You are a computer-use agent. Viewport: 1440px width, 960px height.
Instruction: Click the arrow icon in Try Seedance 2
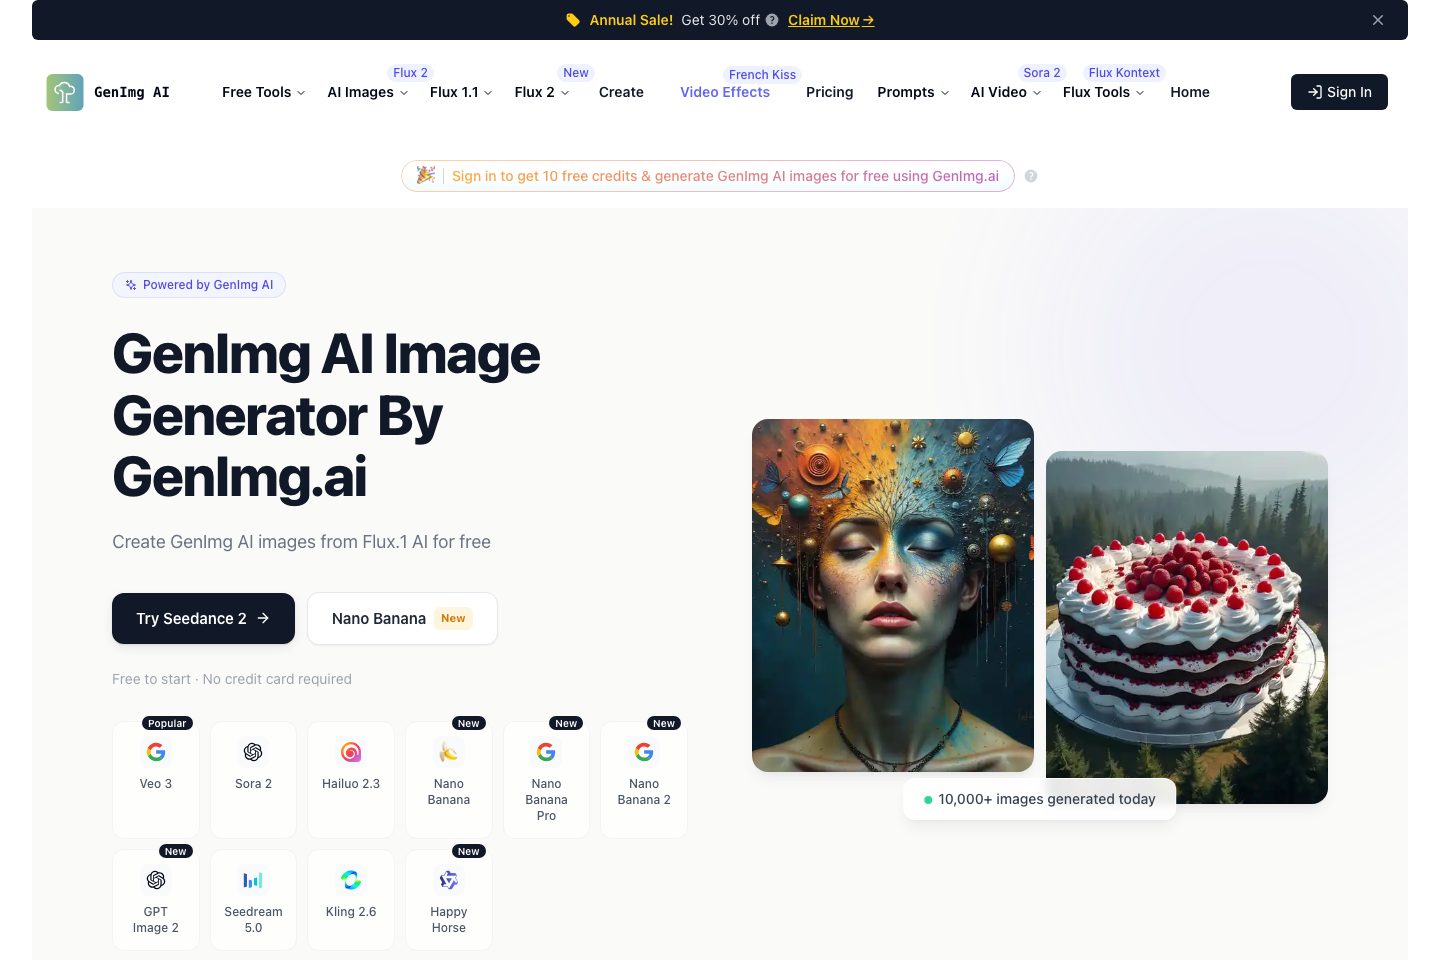263,618
